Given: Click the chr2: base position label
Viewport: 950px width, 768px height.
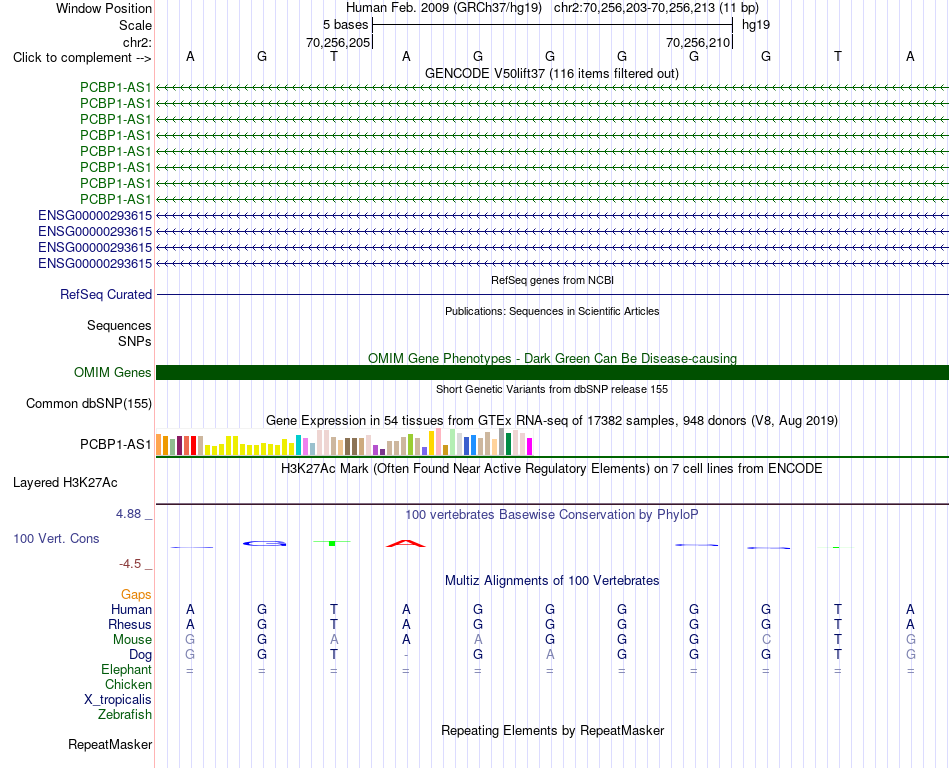Looking at the screenshot, I should click(x=137, y=42).
